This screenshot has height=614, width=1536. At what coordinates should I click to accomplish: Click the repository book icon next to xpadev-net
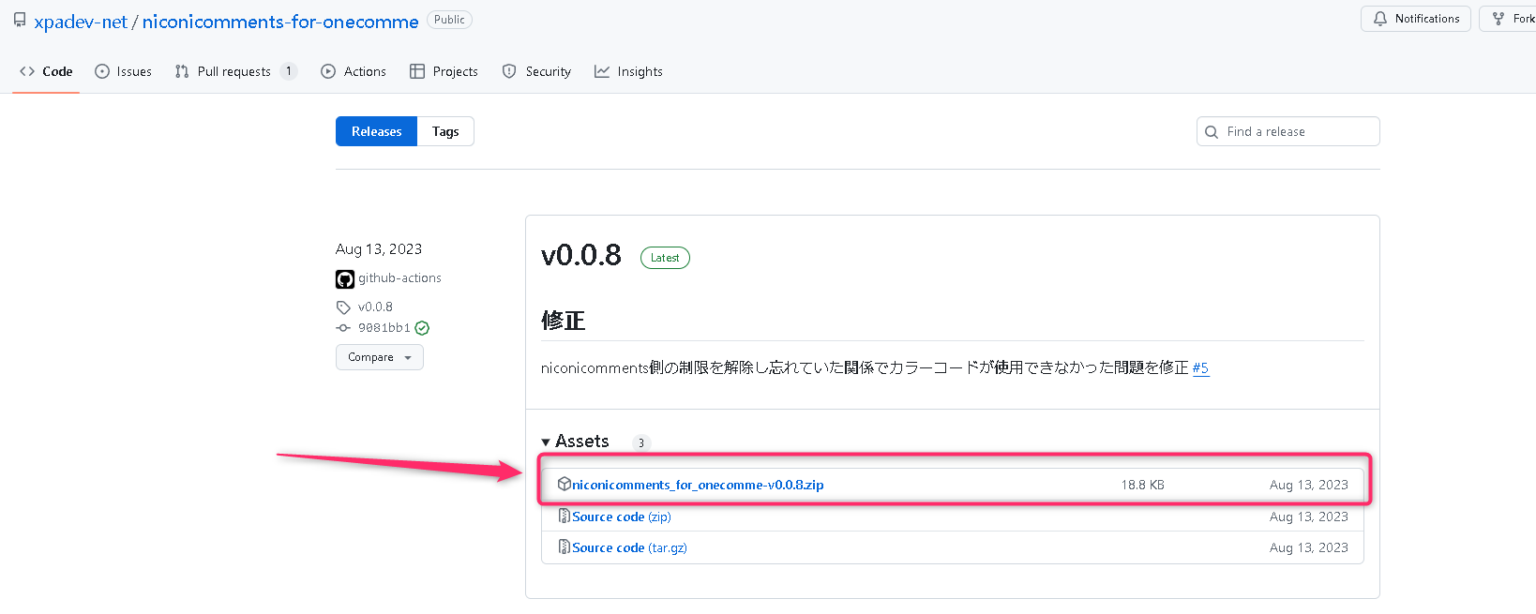19,19
